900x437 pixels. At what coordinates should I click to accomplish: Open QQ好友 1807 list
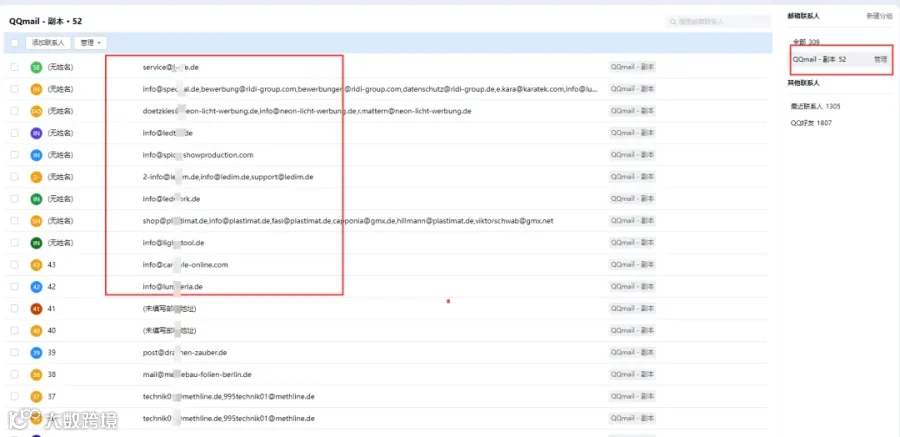tap(811, 123)
